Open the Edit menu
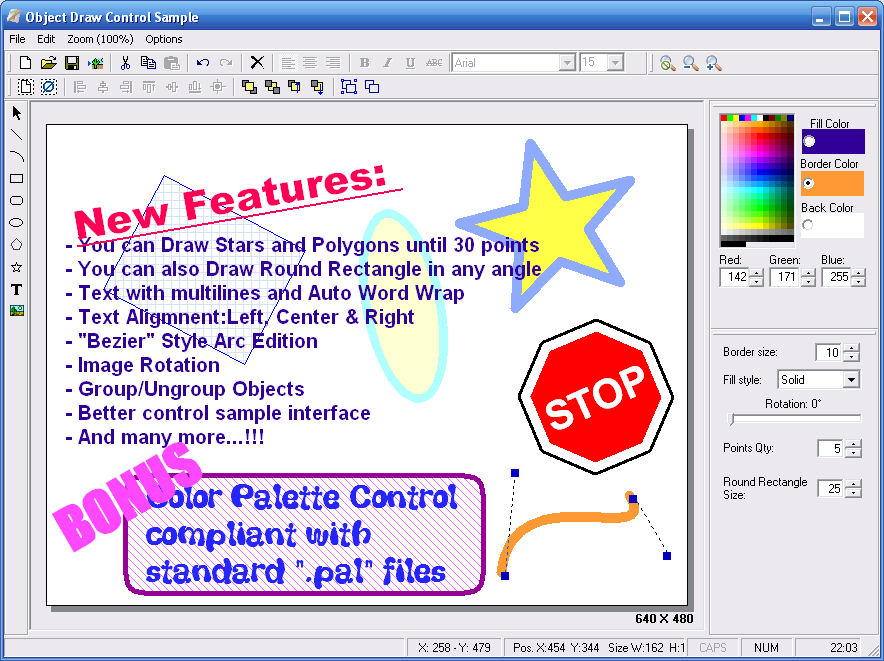 (46, 39)
